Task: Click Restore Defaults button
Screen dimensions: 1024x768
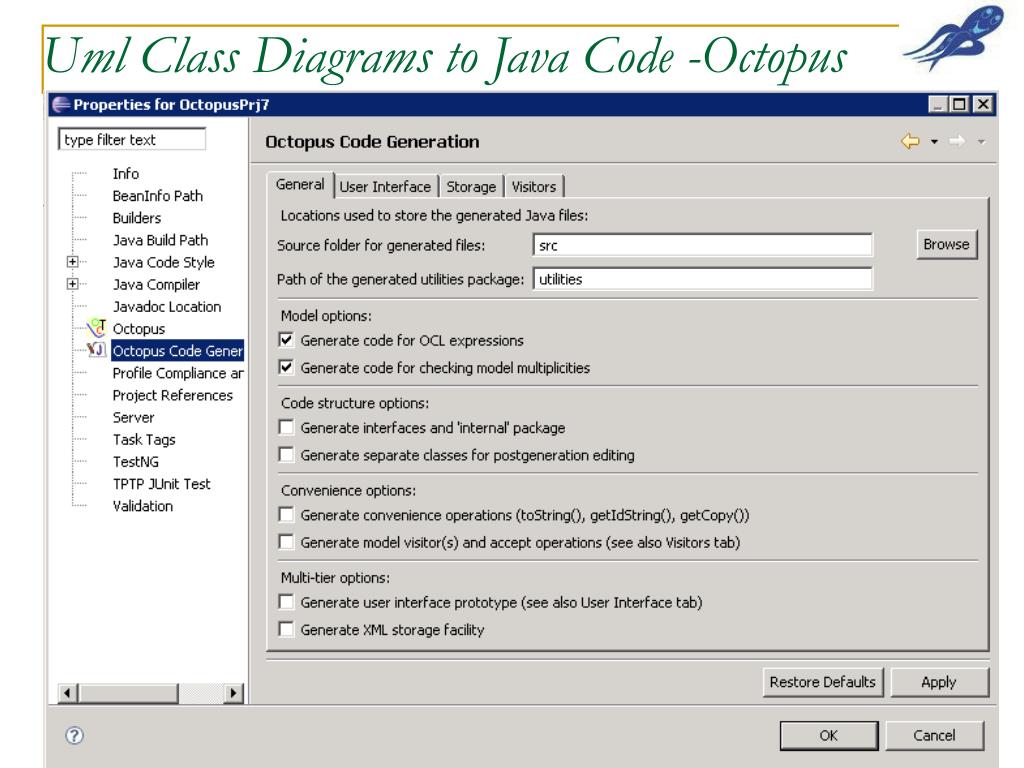Action: (x=822, y=682)
